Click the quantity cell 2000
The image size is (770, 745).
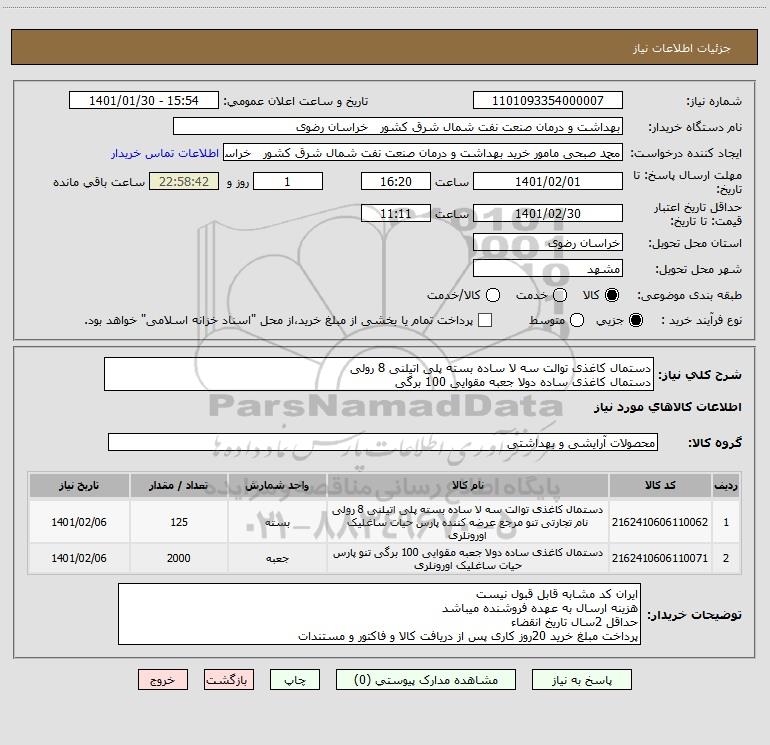[179, 558]
